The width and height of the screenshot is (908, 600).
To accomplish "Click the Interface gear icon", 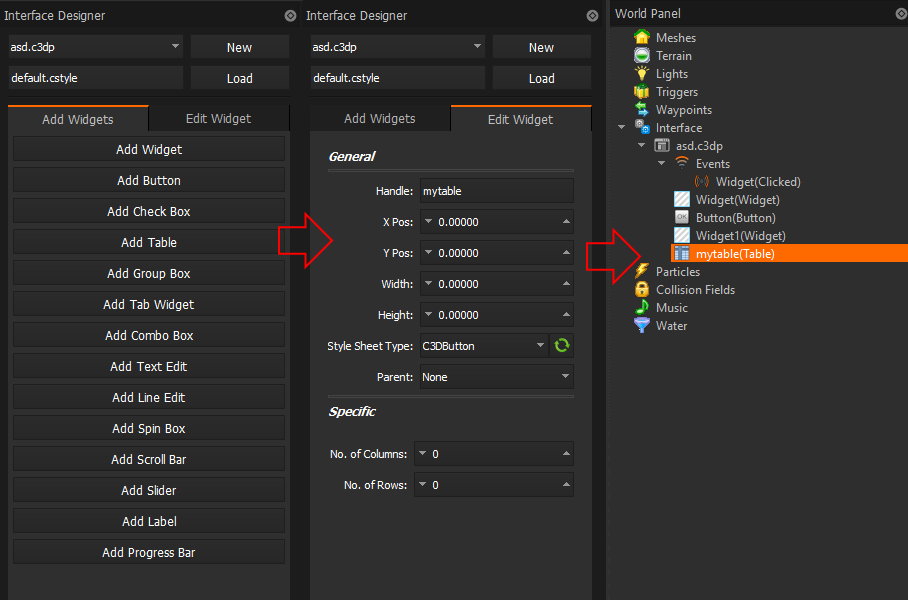I will coord(642,127).
